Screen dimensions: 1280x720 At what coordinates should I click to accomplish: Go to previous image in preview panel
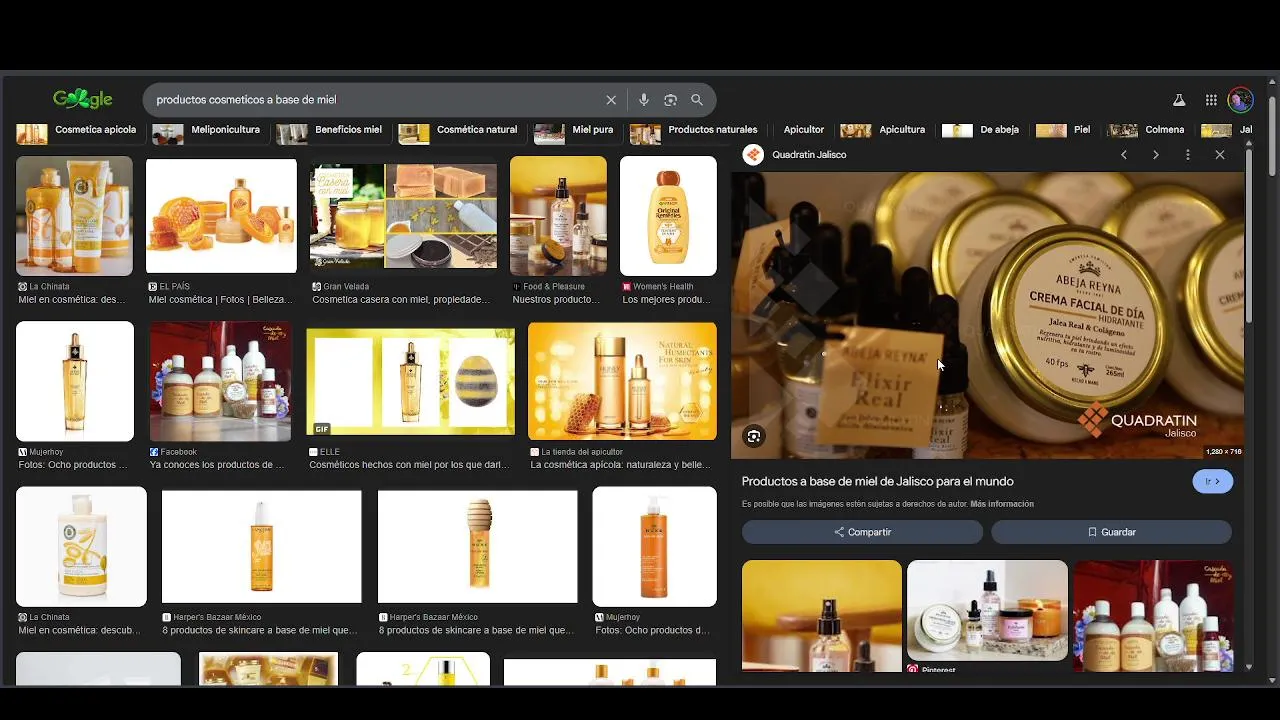[1124, 155]
